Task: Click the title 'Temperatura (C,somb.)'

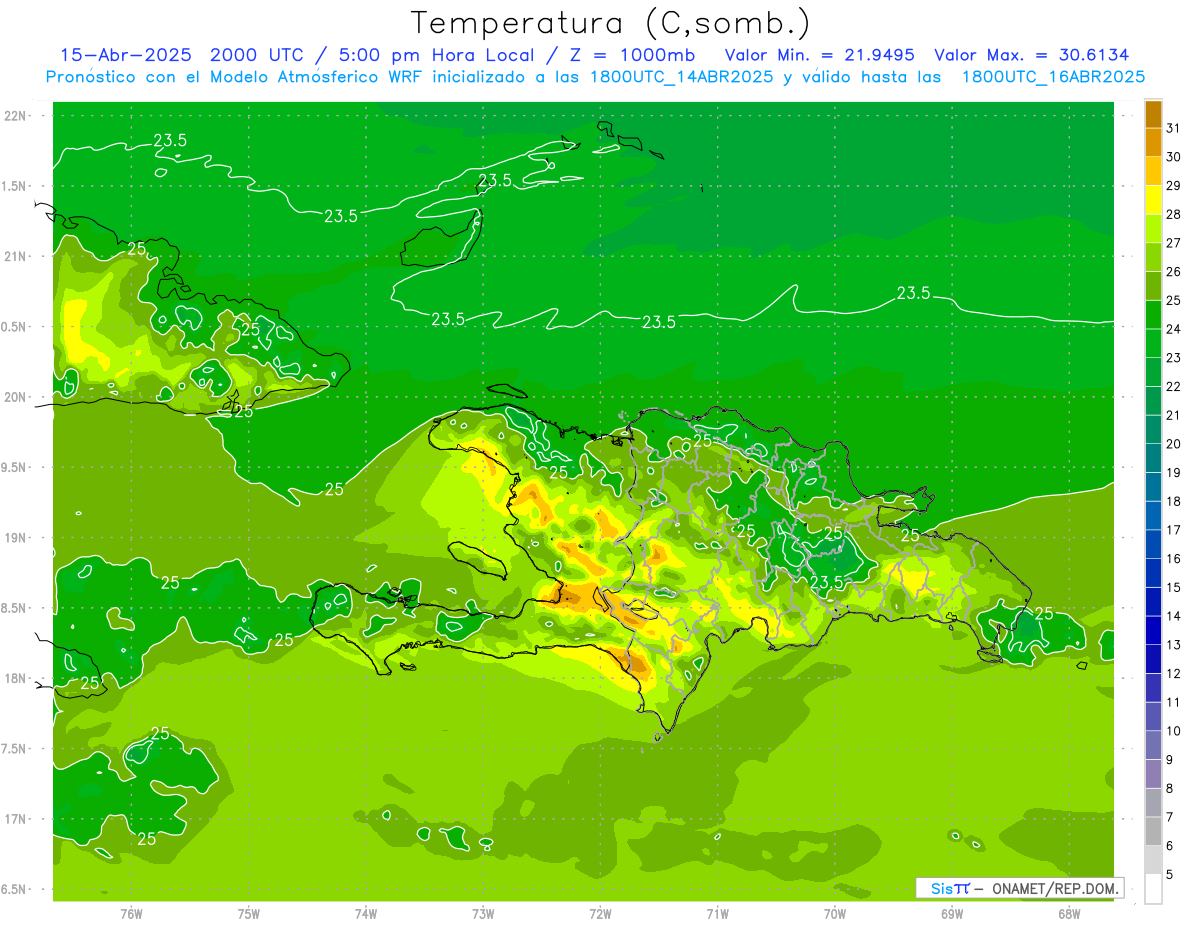Action: point(611,22)
